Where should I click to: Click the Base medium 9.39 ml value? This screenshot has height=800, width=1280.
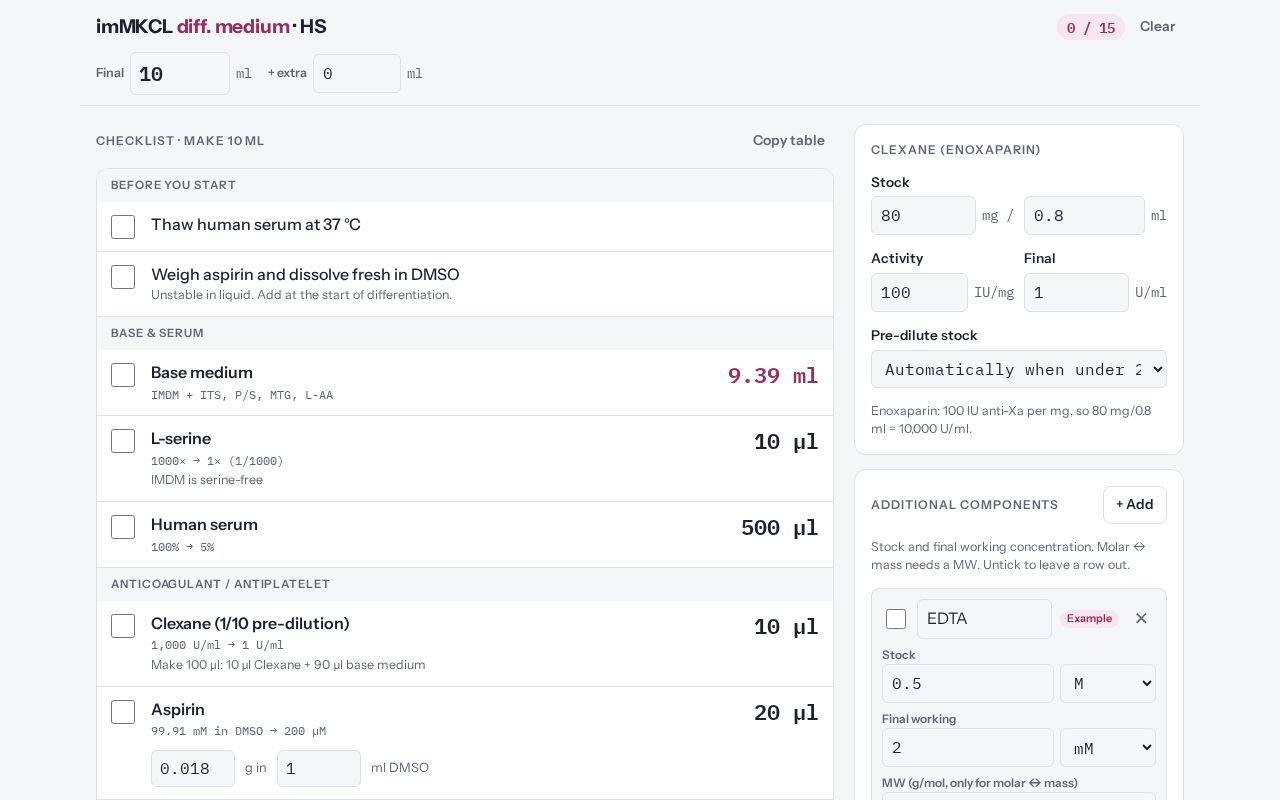(773, 376)
